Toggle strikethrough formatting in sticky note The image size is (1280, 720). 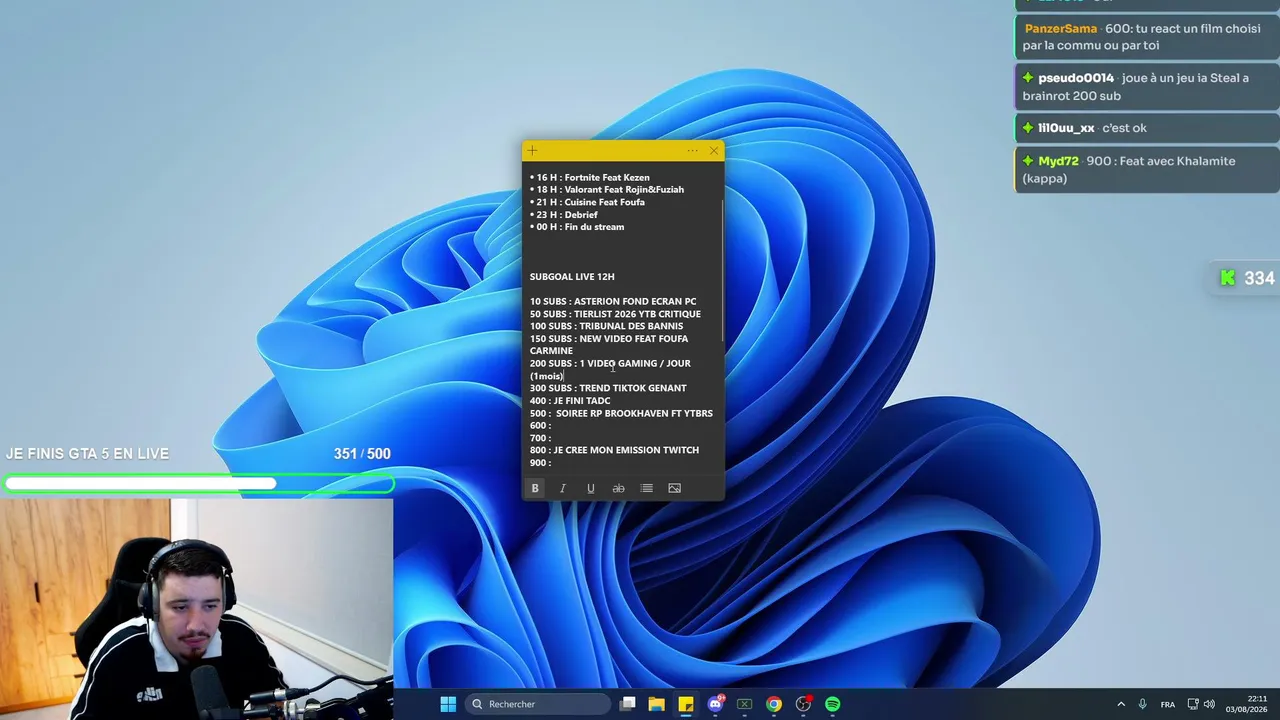pyautogui.click(x=618, y=488)
